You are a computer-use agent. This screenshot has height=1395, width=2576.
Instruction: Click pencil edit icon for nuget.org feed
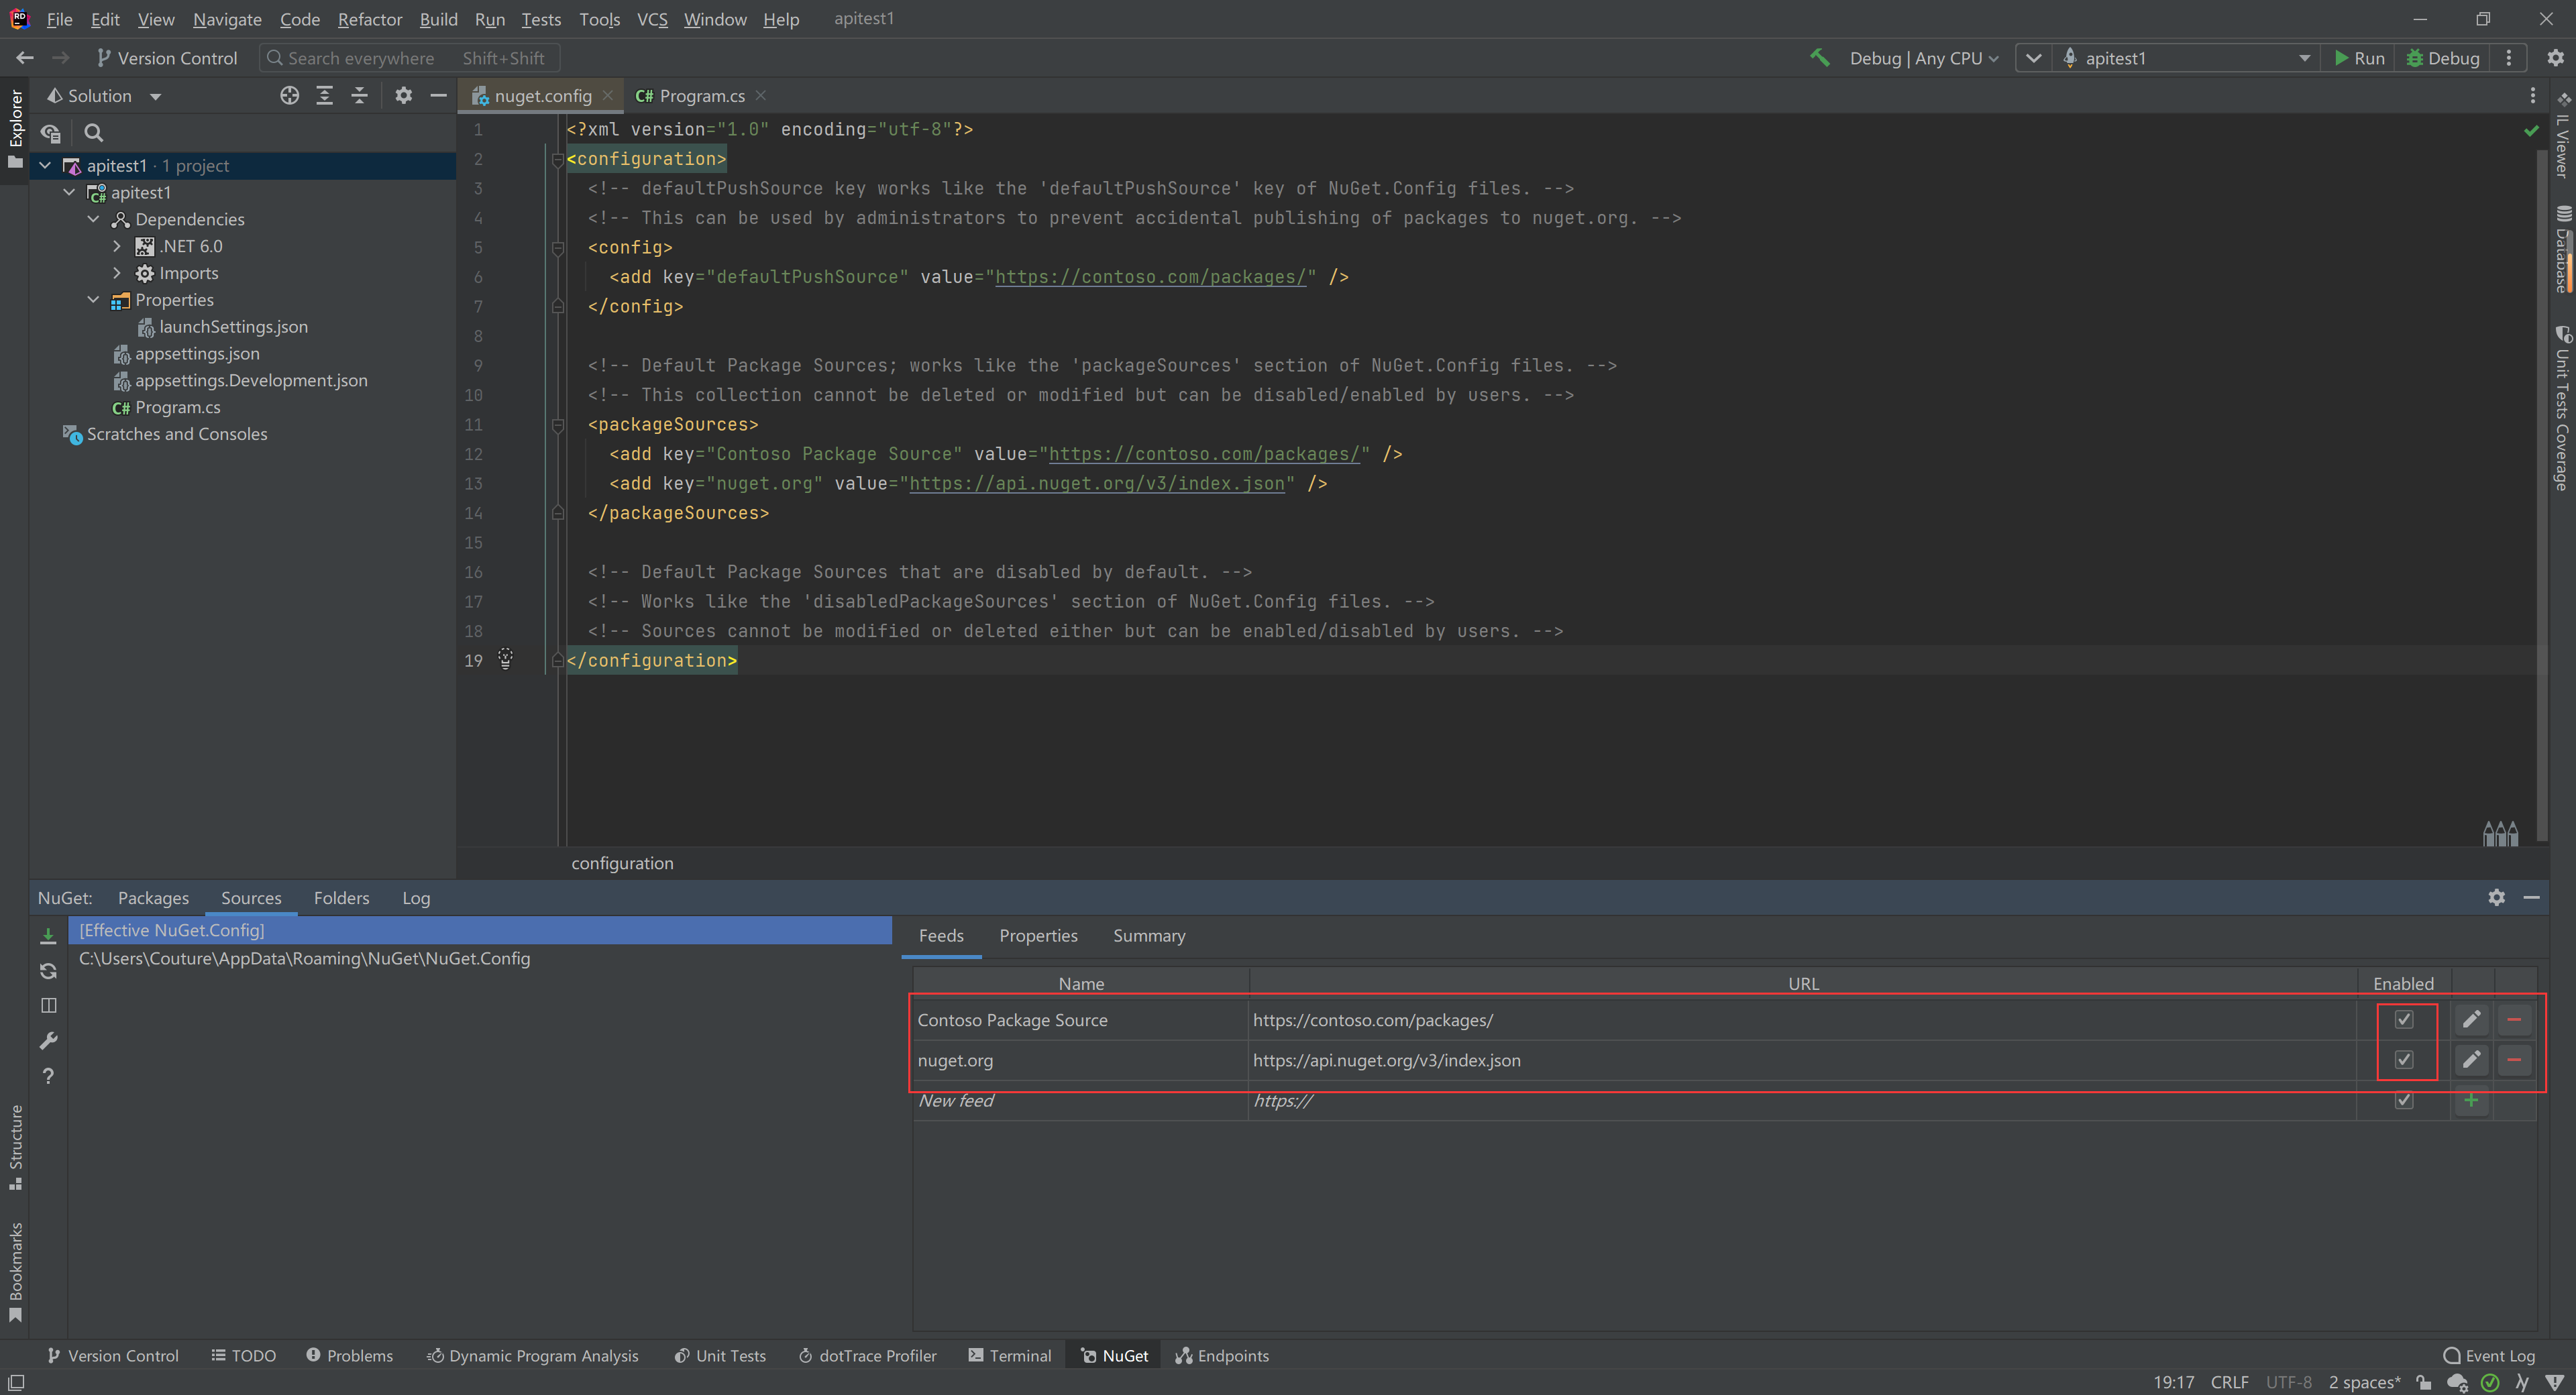(2471, 1060)
